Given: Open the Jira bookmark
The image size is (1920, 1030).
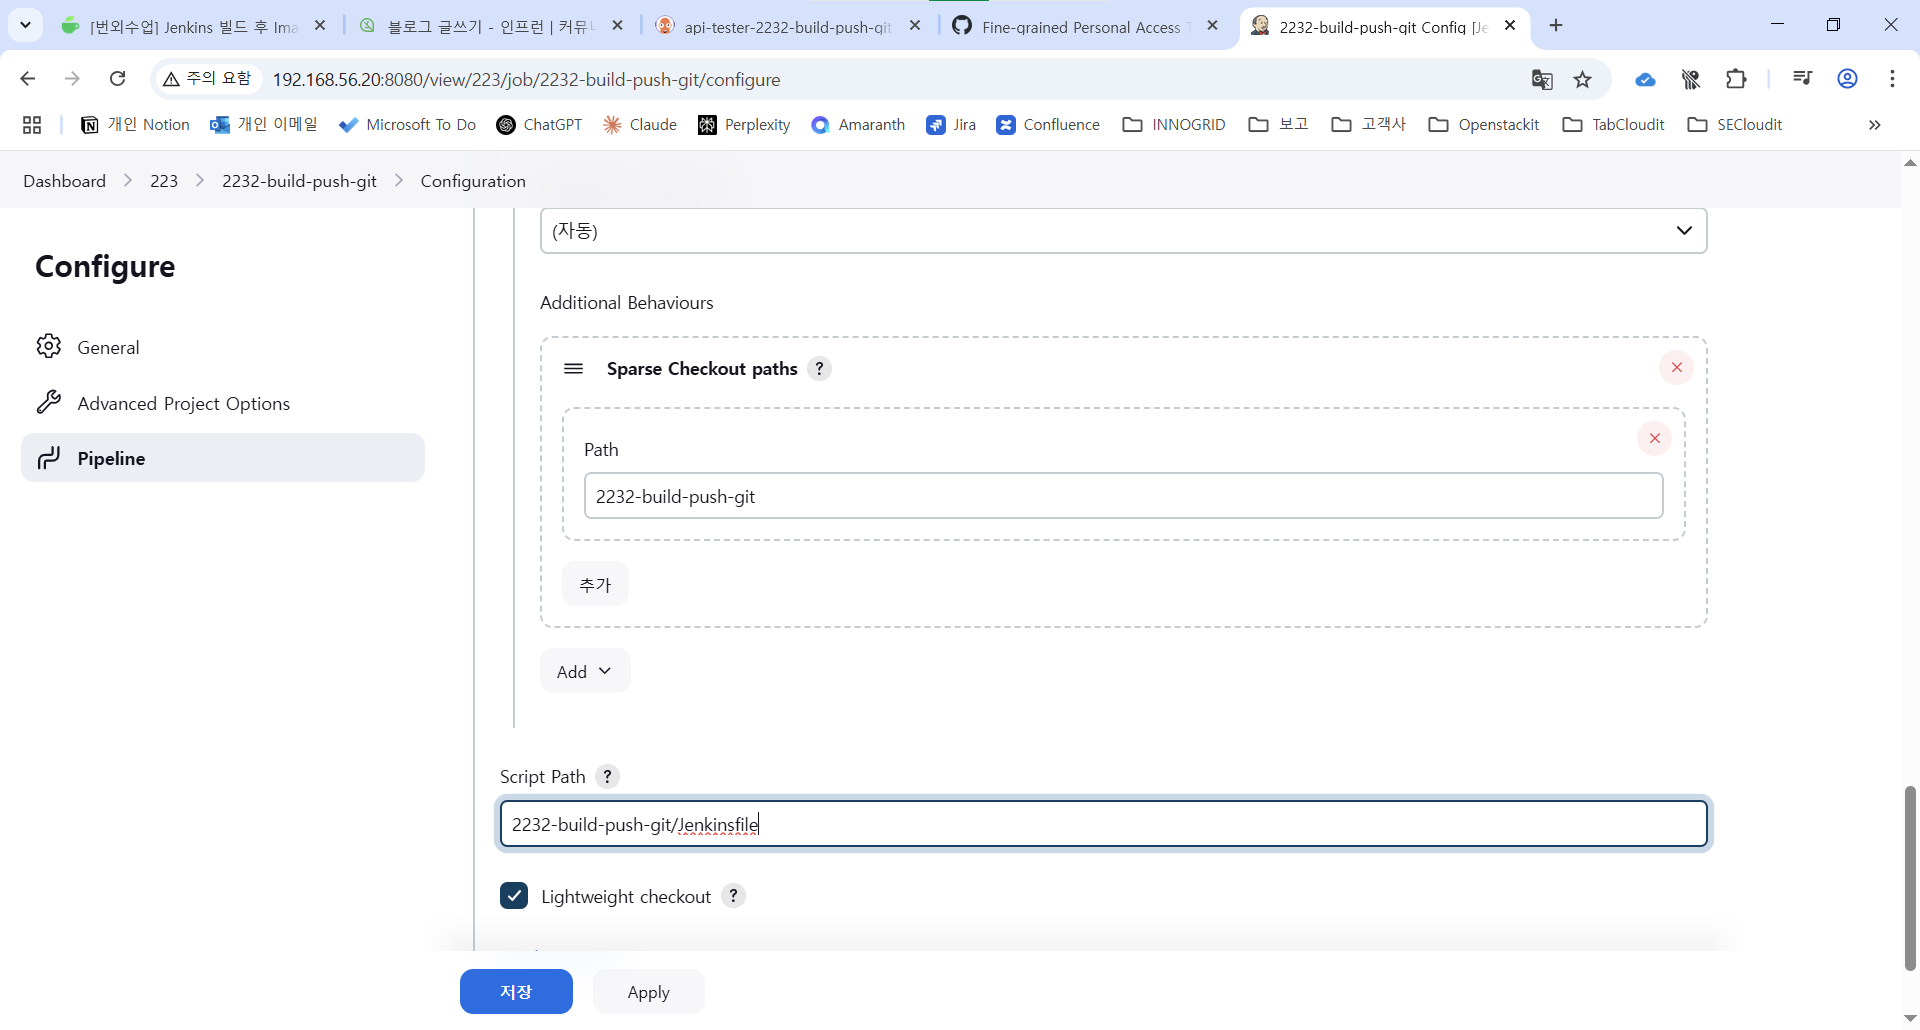Looking at the screenshot, I should coord(951,125).
